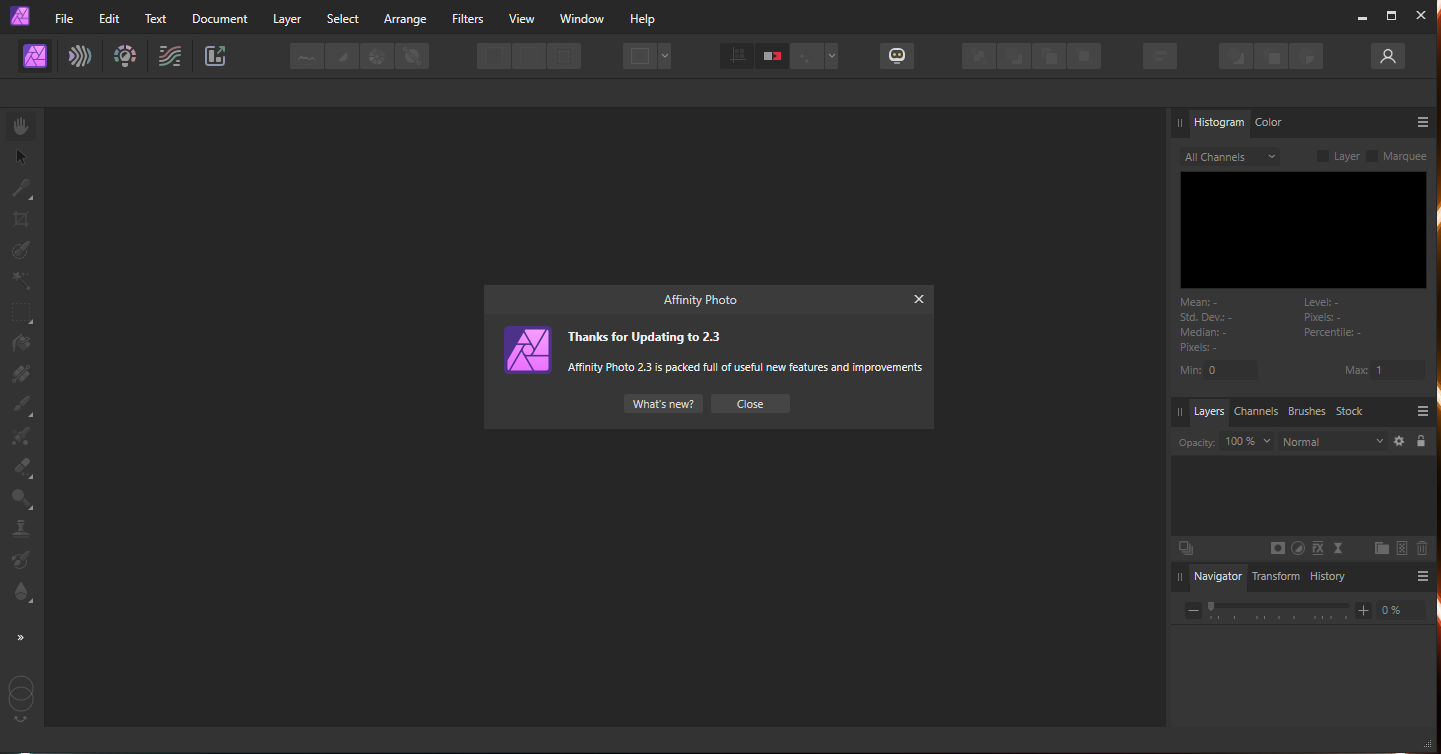
Task: Select the Flood Select magic wand tool
Action: [21, 281]
